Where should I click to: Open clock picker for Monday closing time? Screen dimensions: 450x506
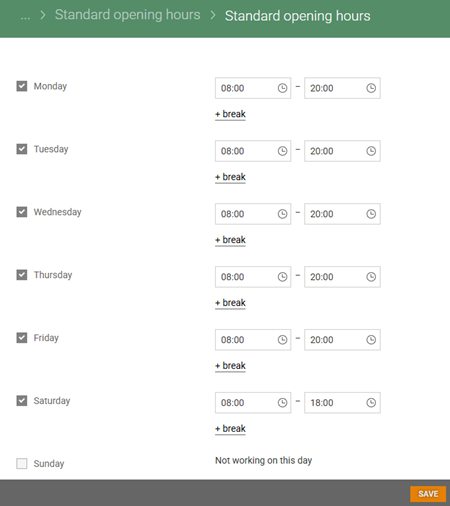pos(371,88)
